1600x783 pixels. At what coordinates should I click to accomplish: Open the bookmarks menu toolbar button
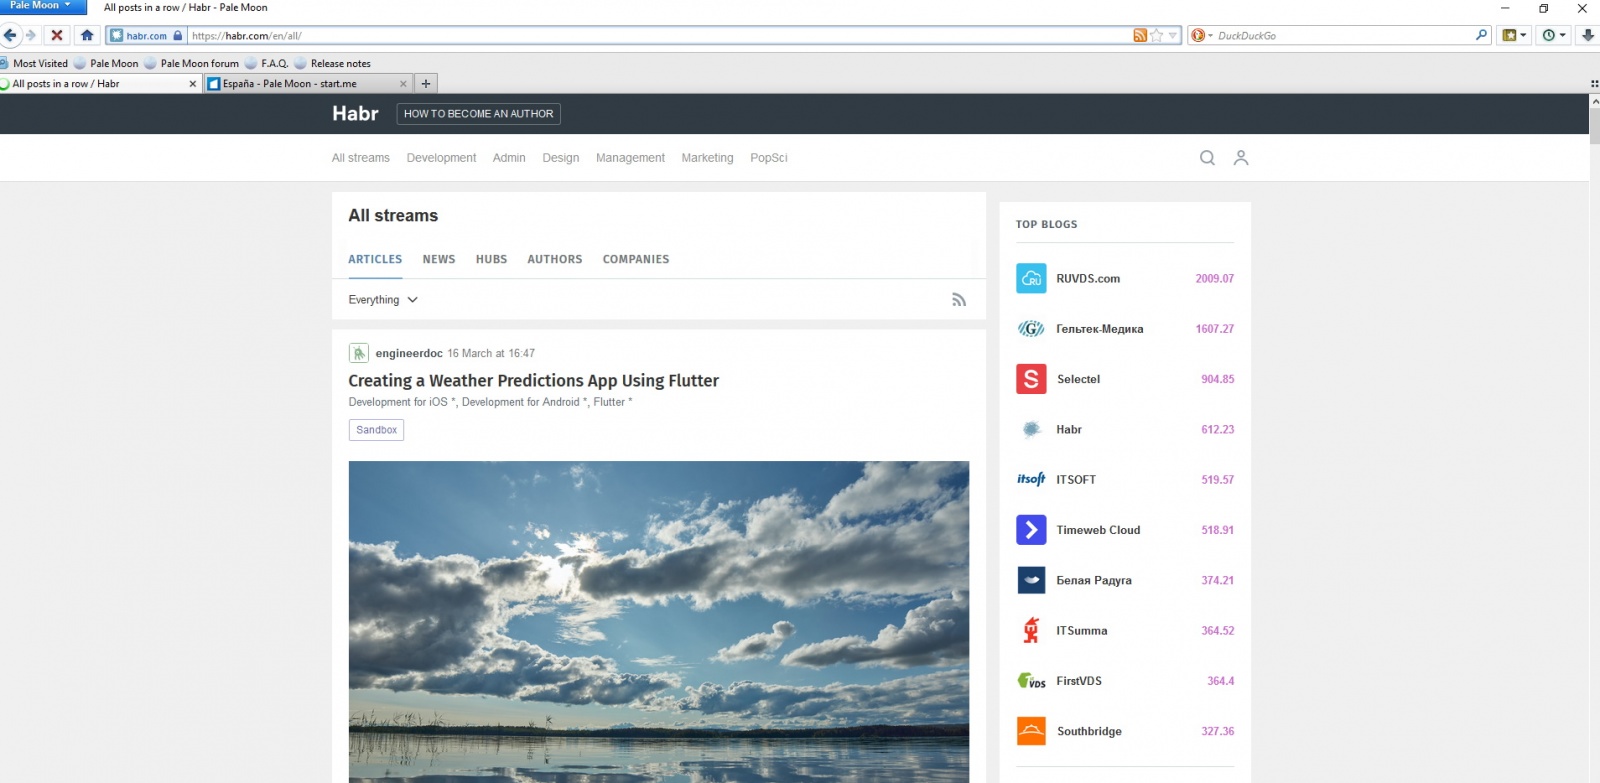(x=1515, y=35)
